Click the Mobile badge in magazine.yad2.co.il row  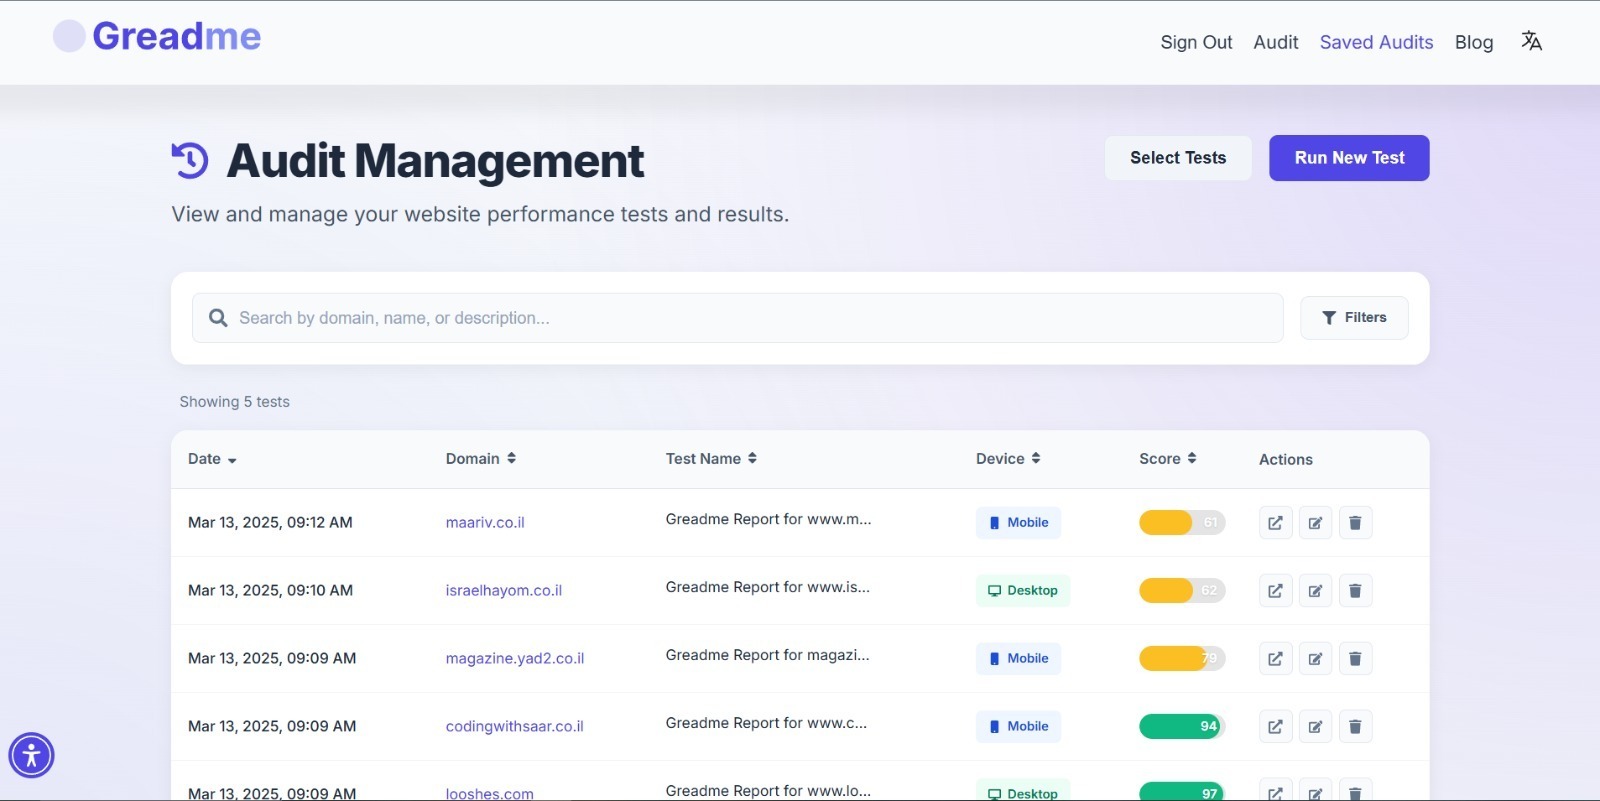pyautogui.click(x=1018, y=659)
